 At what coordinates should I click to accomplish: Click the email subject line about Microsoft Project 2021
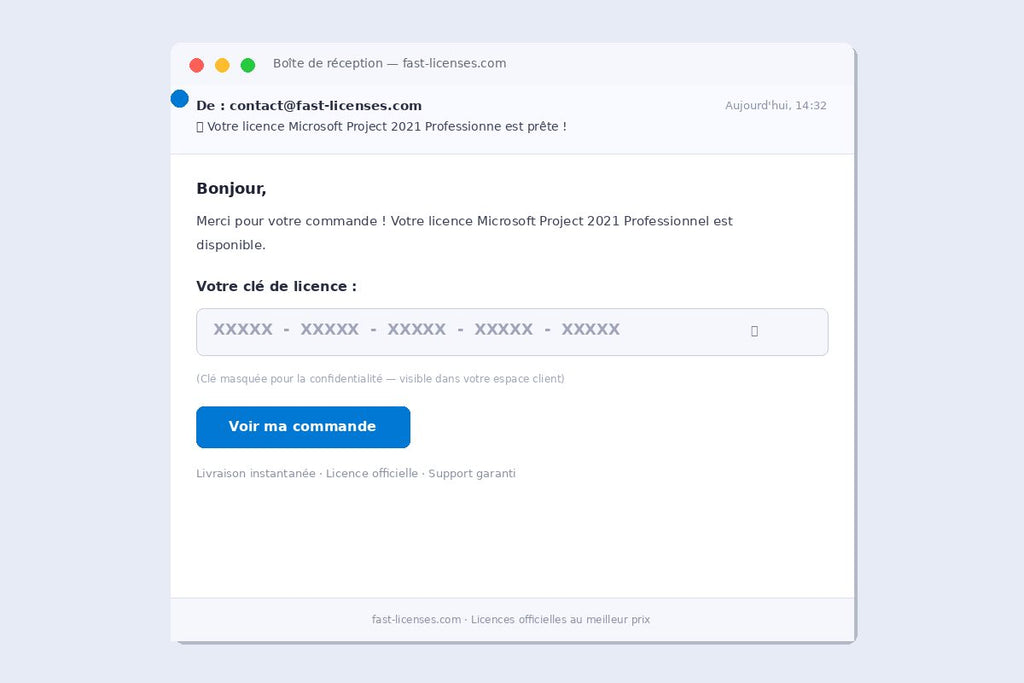coord(381,127)
